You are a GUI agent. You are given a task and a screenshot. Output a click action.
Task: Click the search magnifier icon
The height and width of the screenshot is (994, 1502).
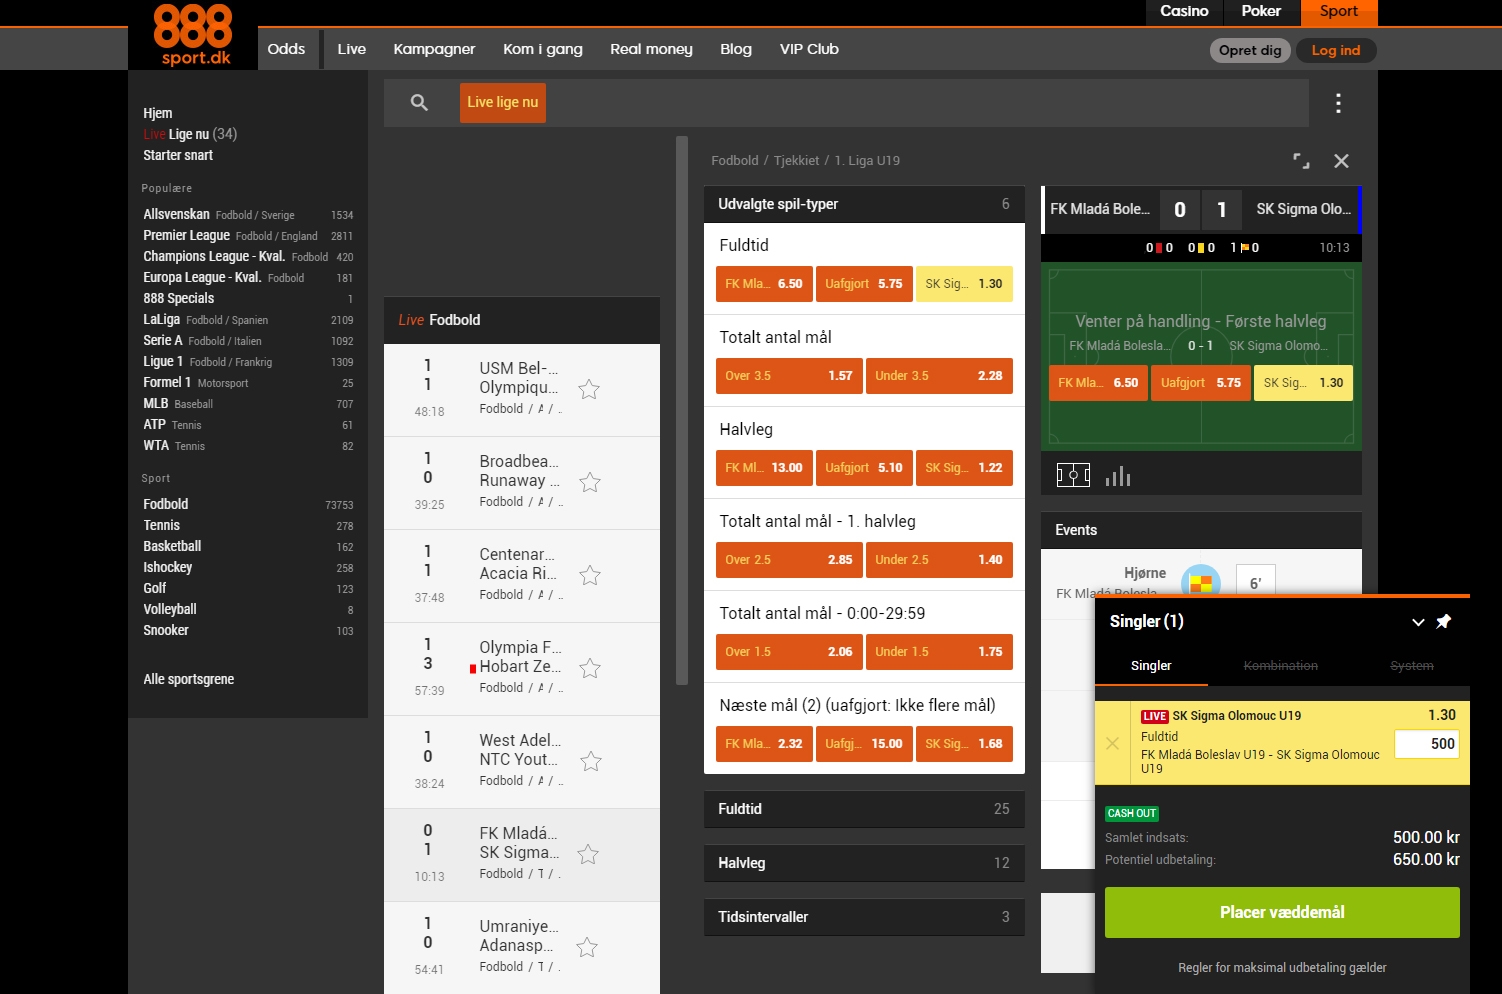[x=419, y=102]
